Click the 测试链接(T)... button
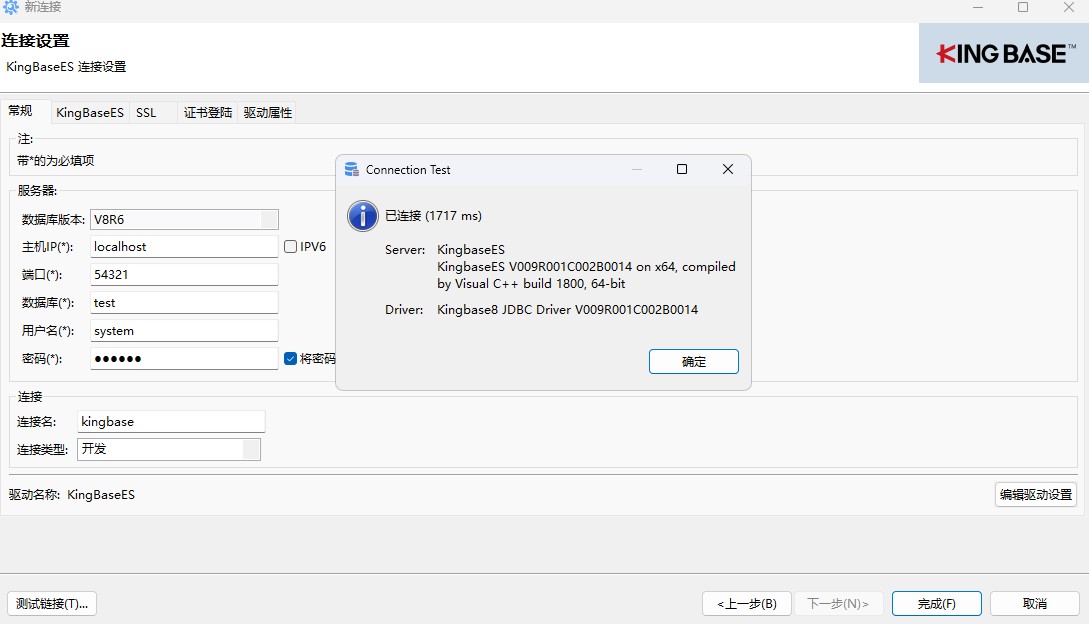The image size is (1089, 624). click(52, 603)
